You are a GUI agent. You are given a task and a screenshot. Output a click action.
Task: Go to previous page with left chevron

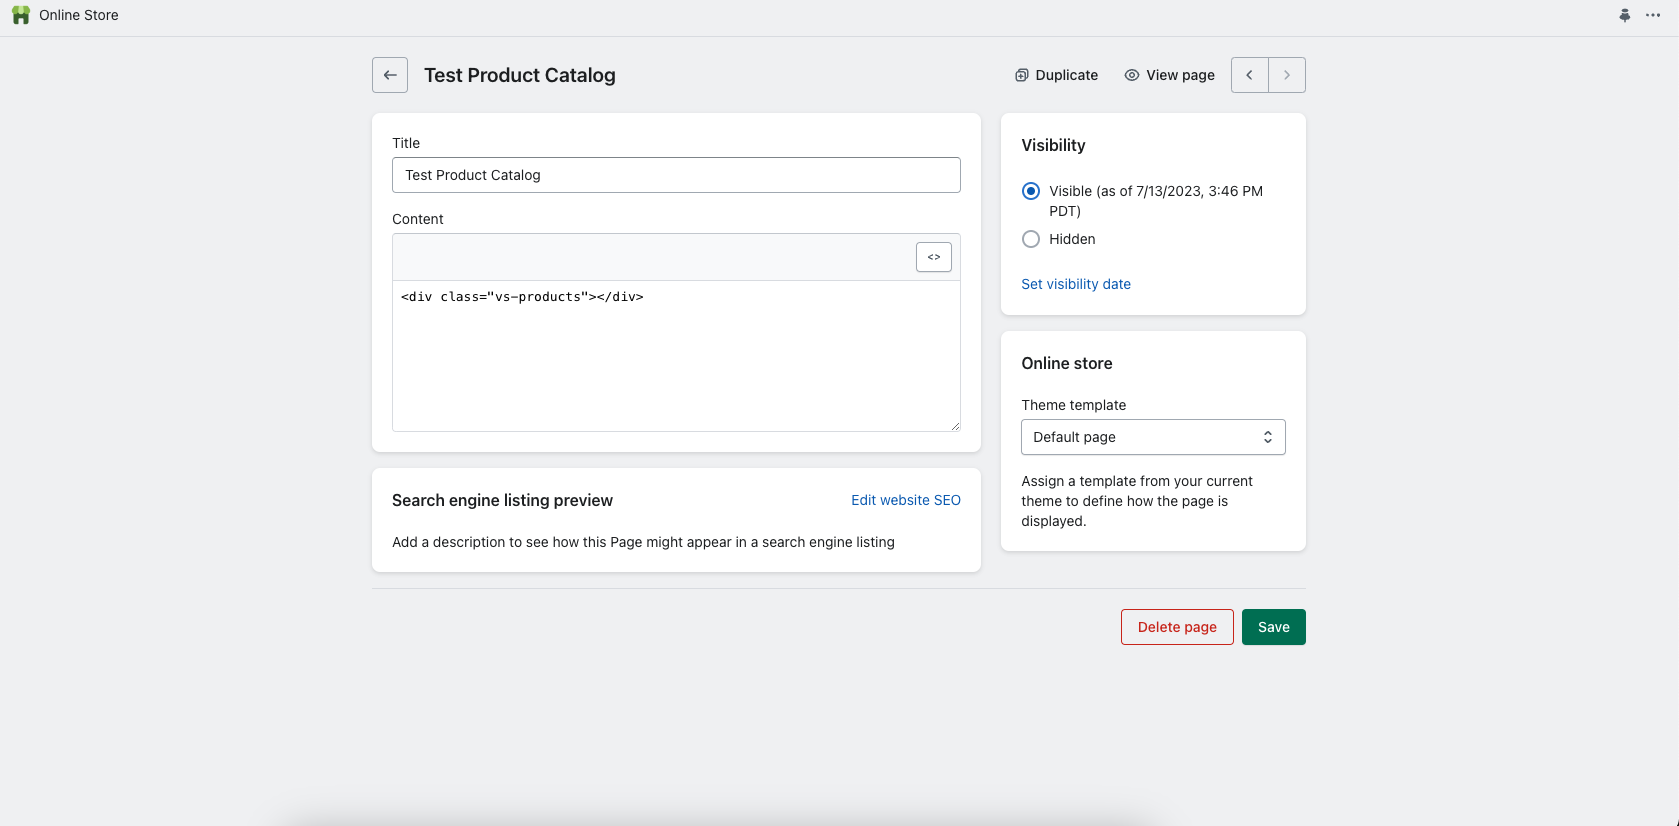tap(1250, 75)
